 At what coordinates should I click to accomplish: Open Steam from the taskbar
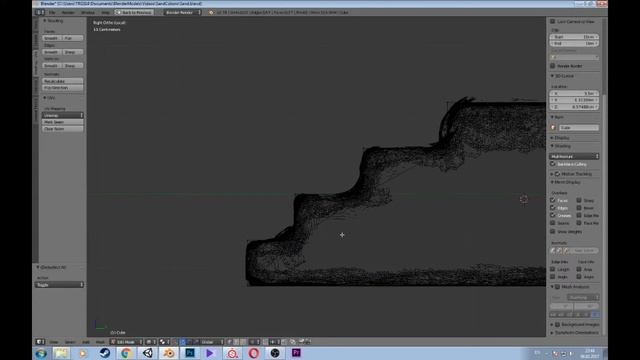[x=104, y=353]
